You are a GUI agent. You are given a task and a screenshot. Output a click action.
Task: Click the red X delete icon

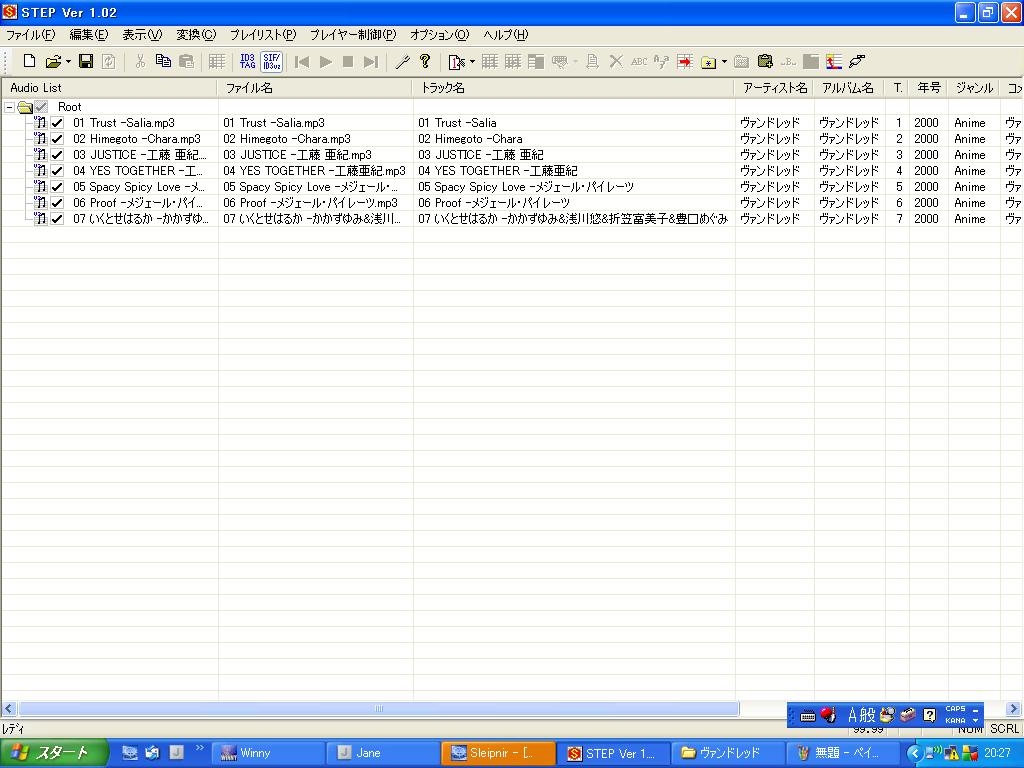click(616, 61)
